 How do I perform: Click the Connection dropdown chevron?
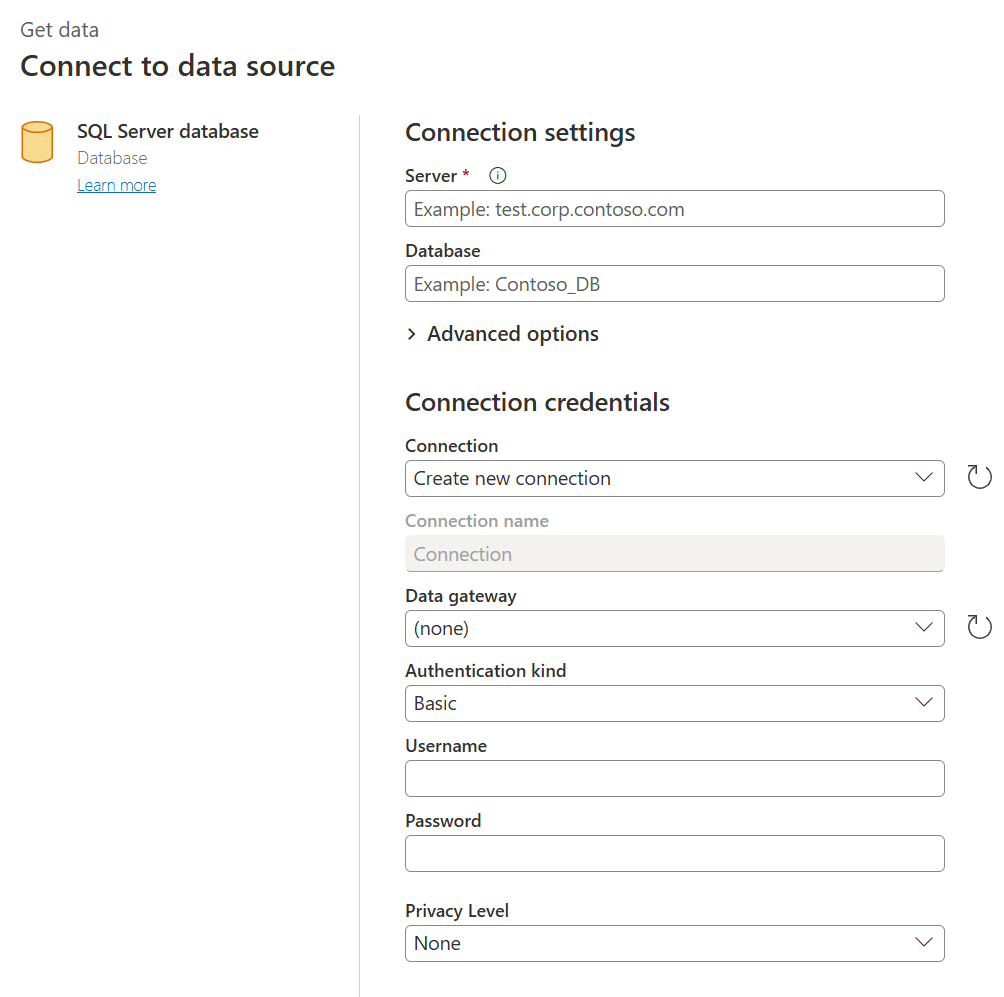[x=925, y=478]
